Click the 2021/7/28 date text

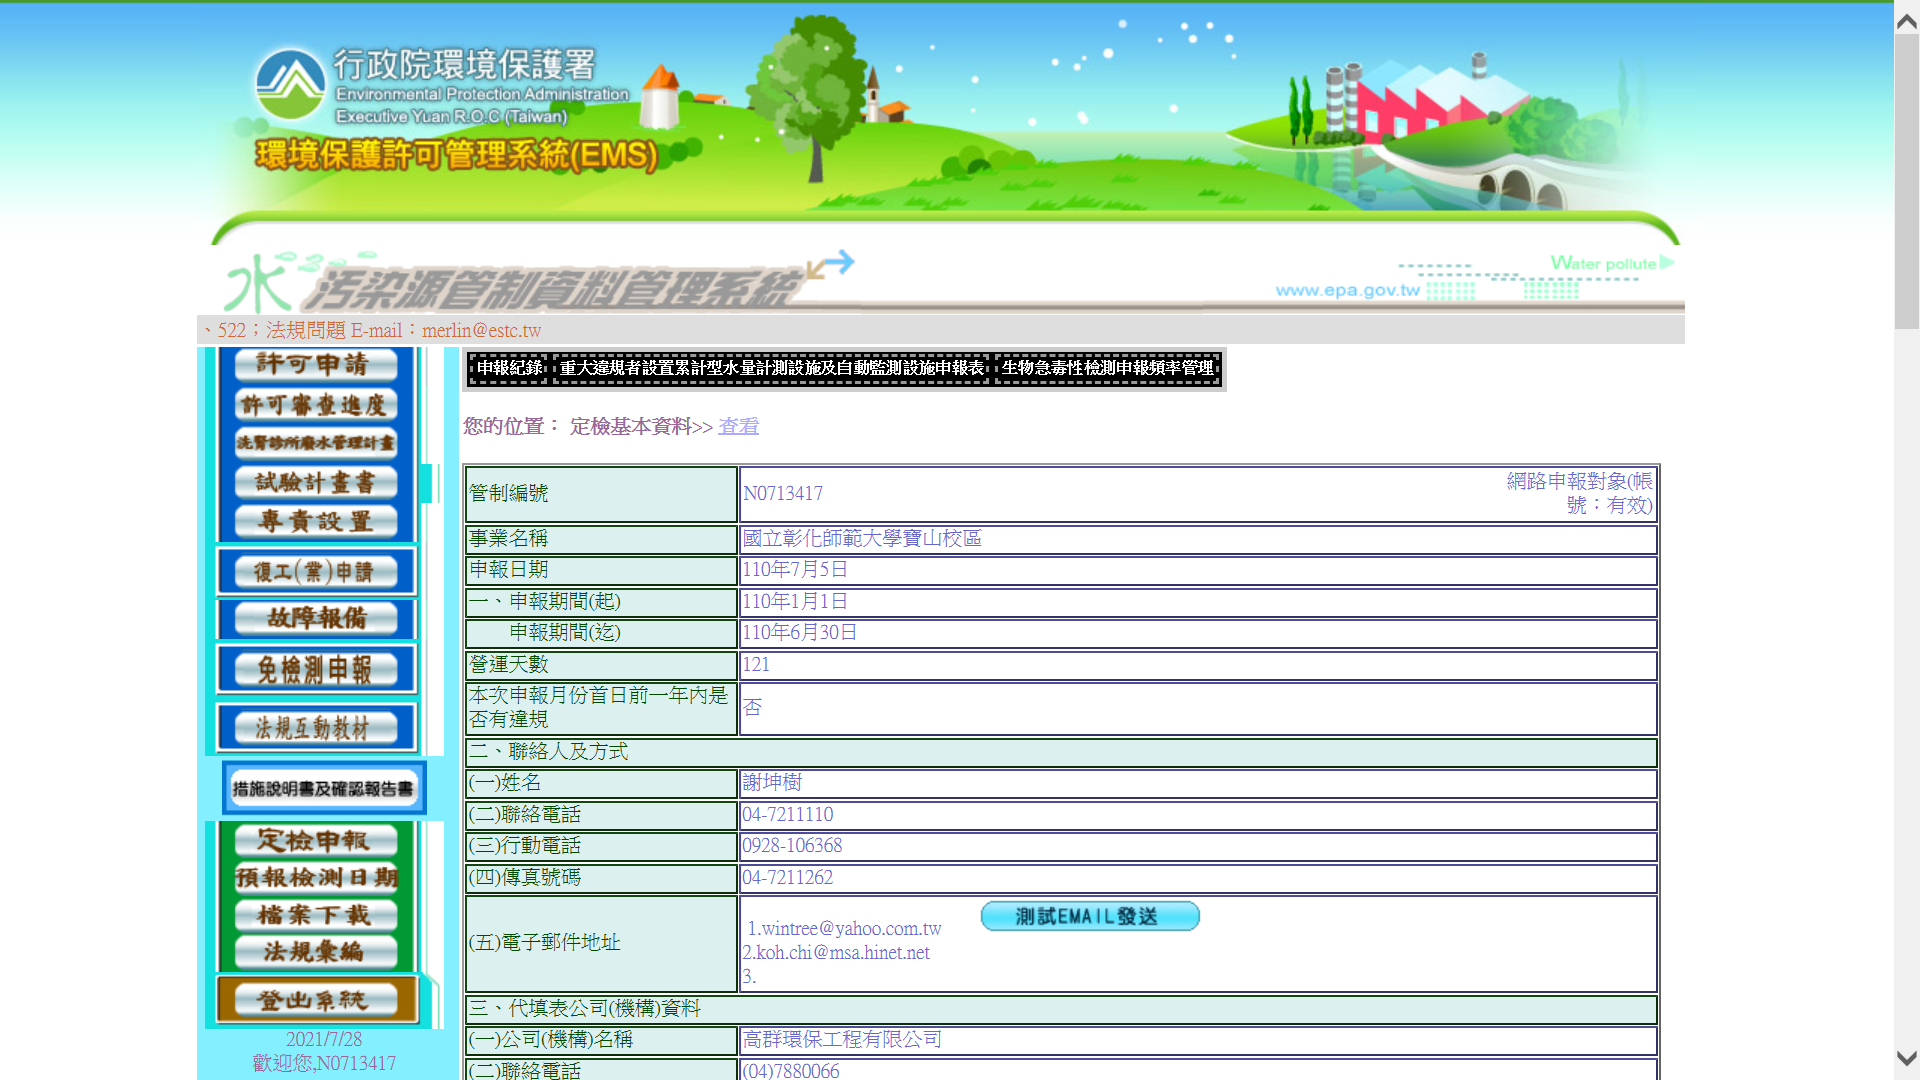click(x=324, y=1040)
